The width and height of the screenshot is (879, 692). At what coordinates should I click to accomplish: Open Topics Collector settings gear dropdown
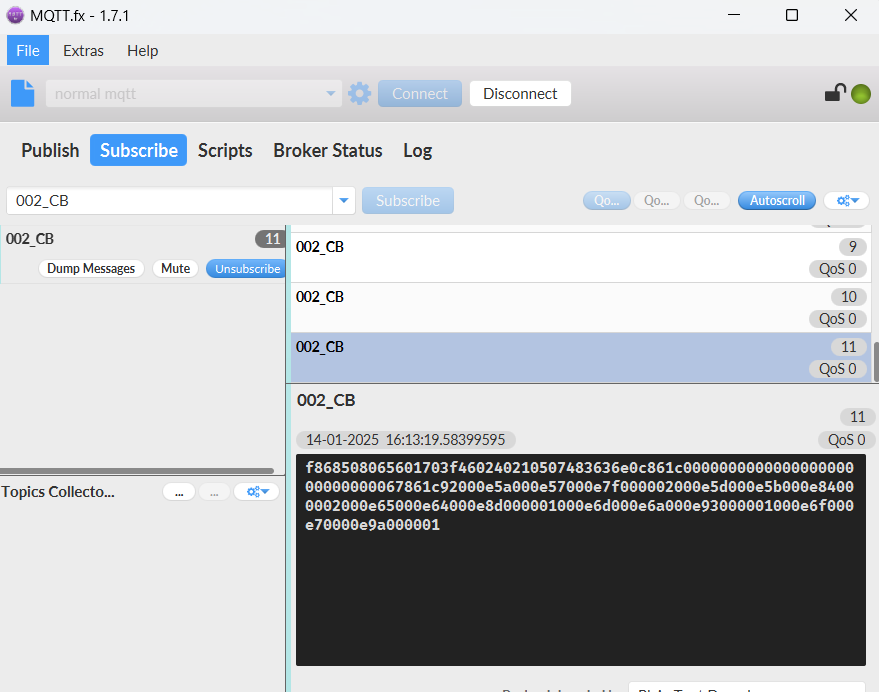(x=257, y=492)
